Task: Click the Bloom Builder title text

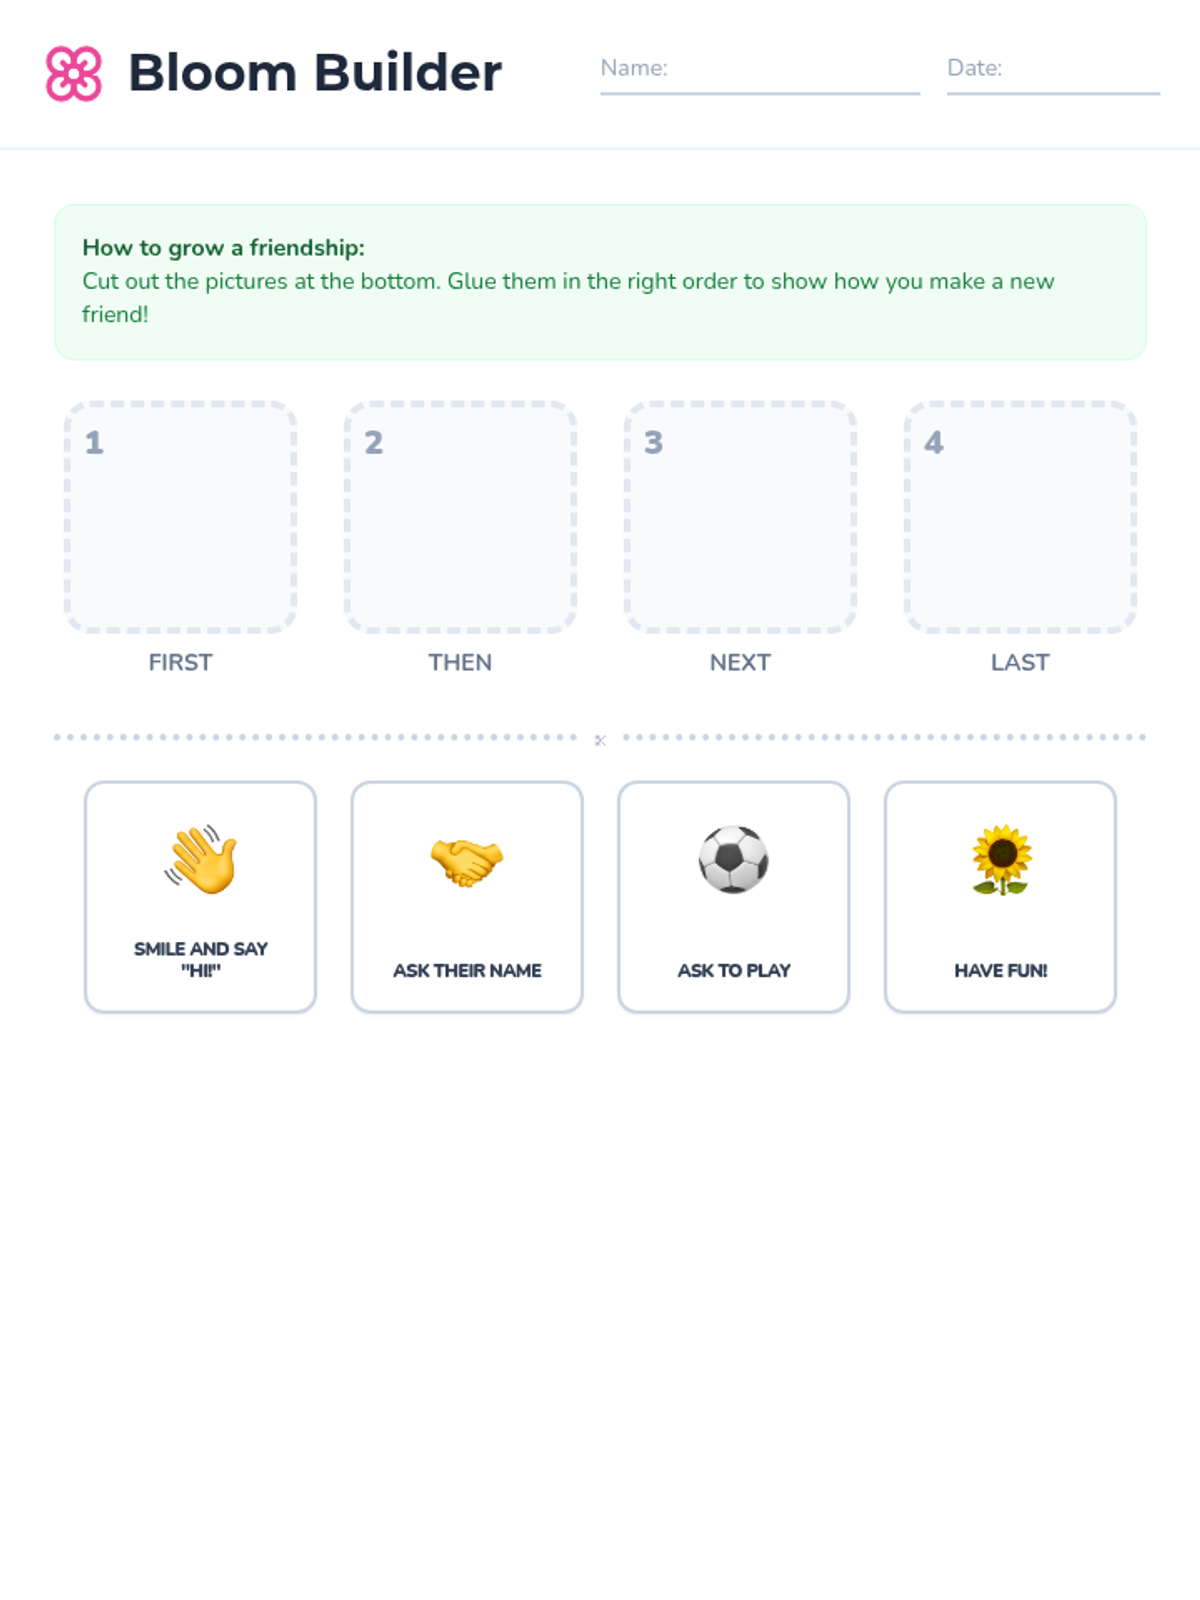Action: coord(315,73)
